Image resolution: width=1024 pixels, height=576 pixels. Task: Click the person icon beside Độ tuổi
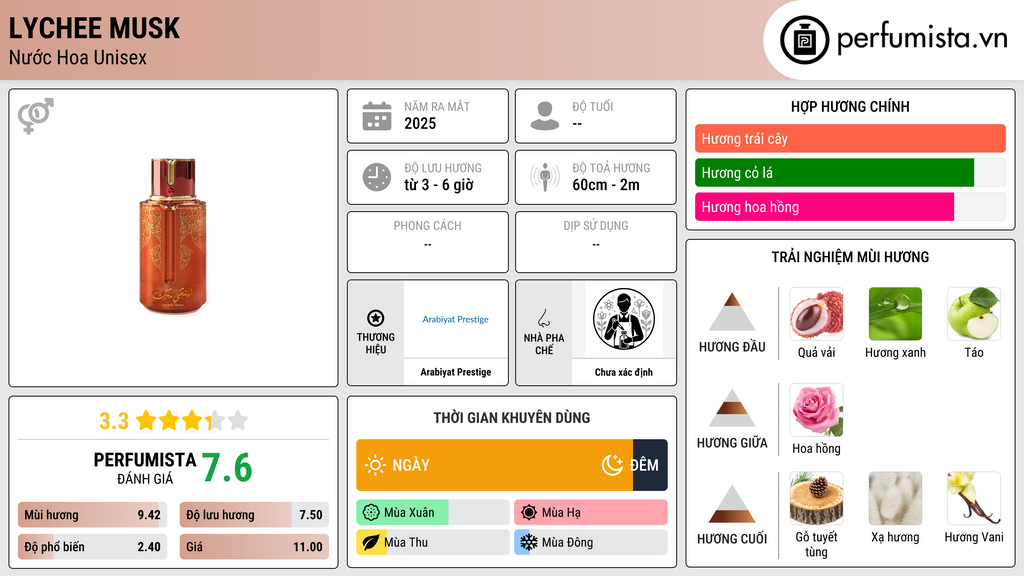coord(545,116)
